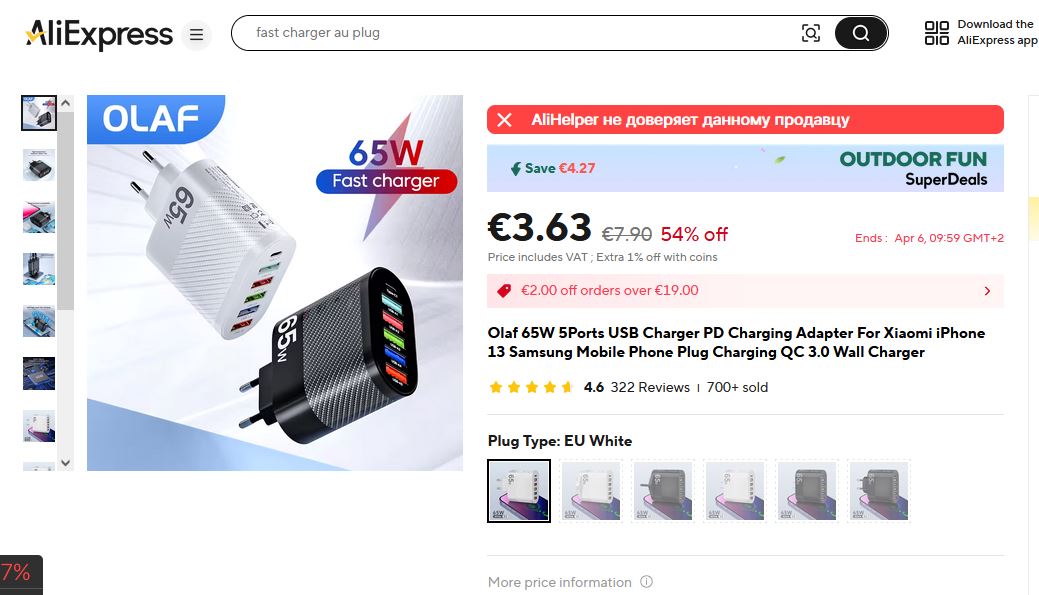The width and height of the screenshot is (1039, 595).
Task: Click the image search camera icon
Action: click(x=810, y=33)
